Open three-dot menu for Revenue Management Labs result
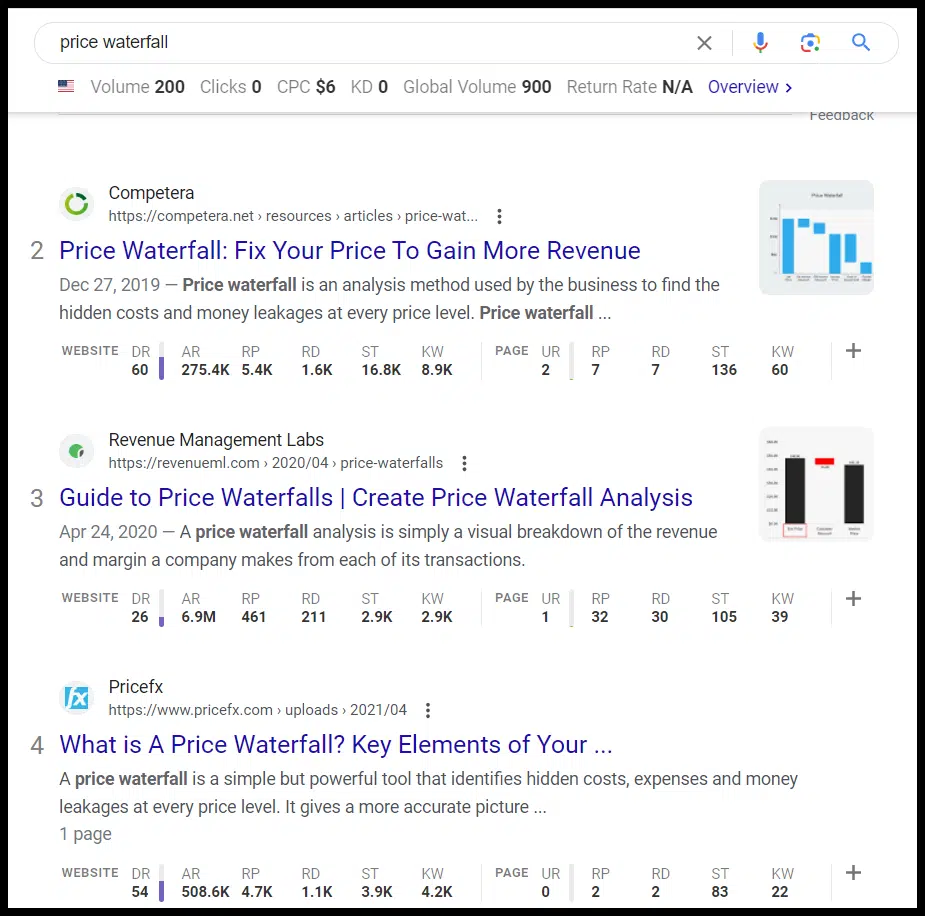The width and height of the screenshot is (925, 916). click(x=464, y=463)
